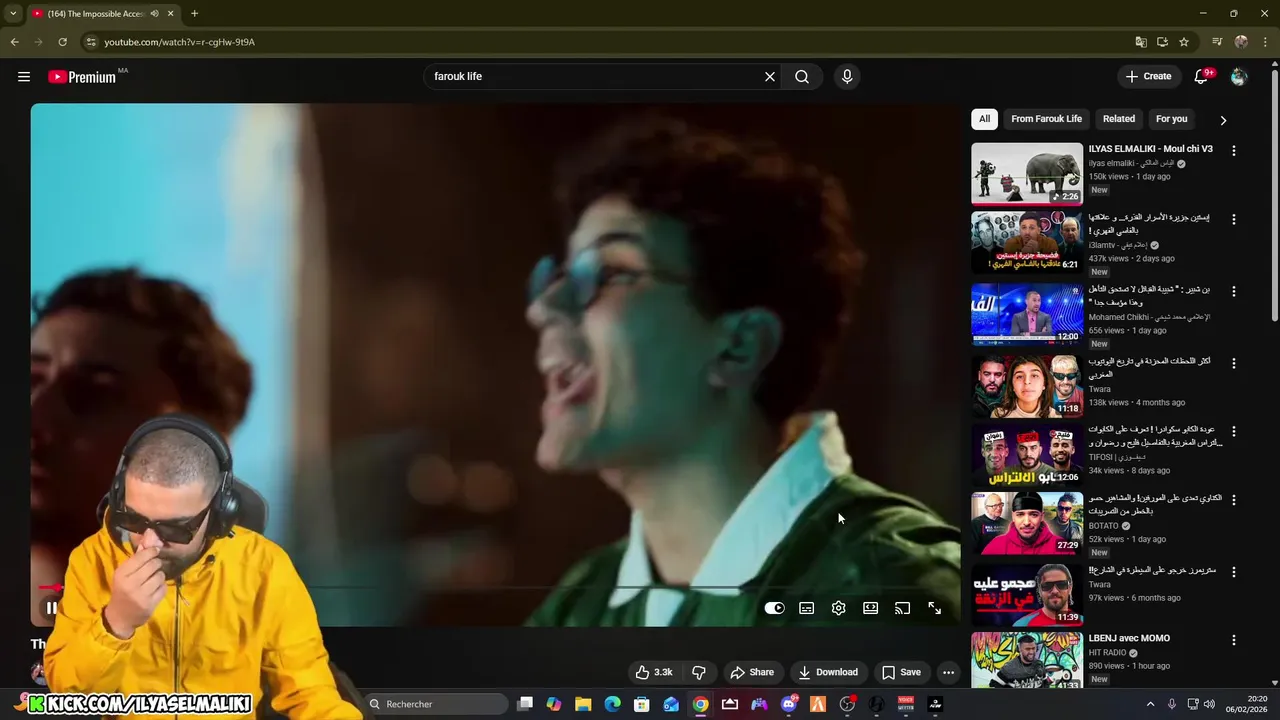Open Chrome translate page icon

pos(1141,42)
